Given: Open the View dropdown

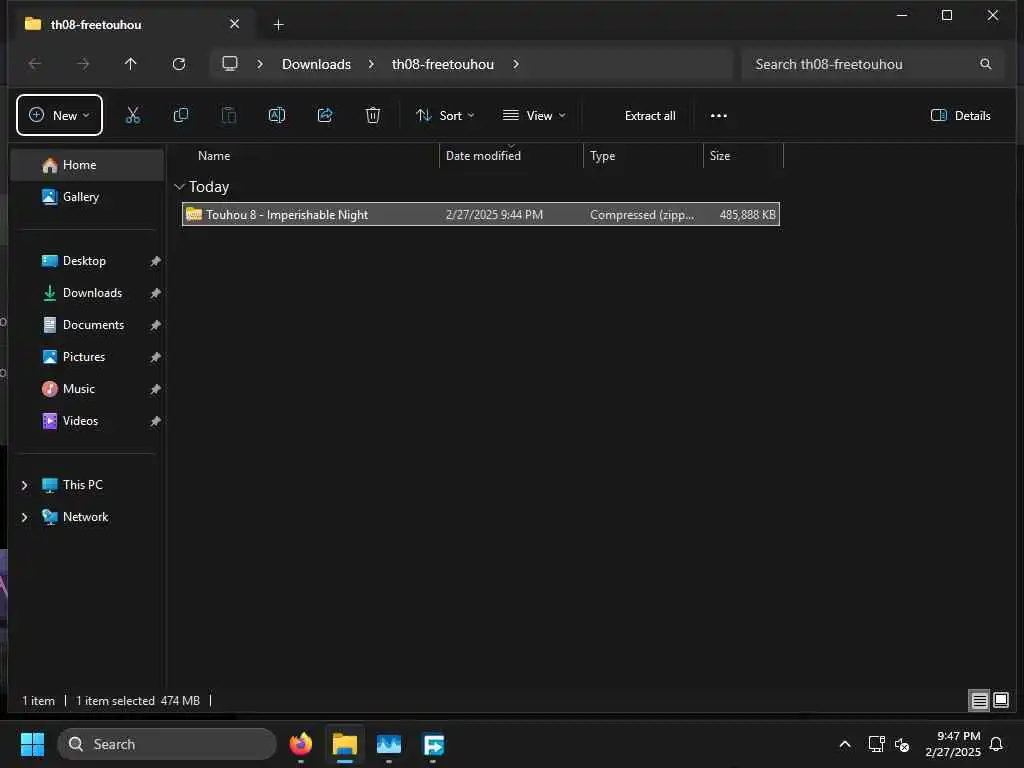Looking at the screenshot, I should click(x=534, y=116).
